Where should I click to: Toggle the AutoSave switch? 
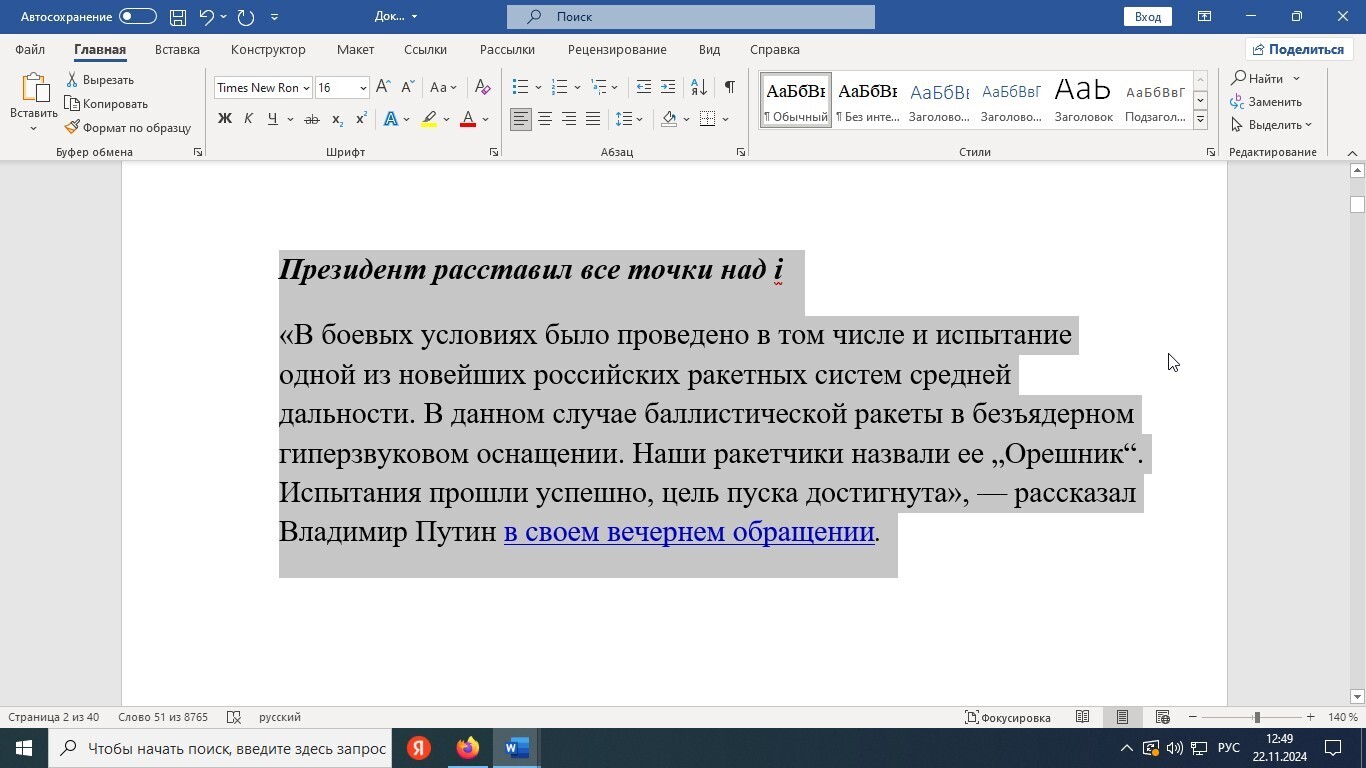click(x=137, y=17)
